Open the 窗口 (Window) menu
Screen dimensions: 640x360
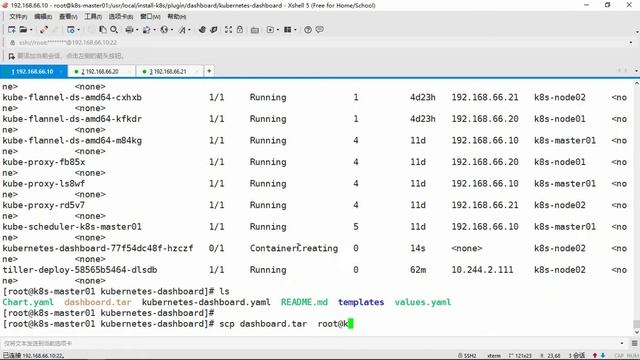tap(150, 16)
